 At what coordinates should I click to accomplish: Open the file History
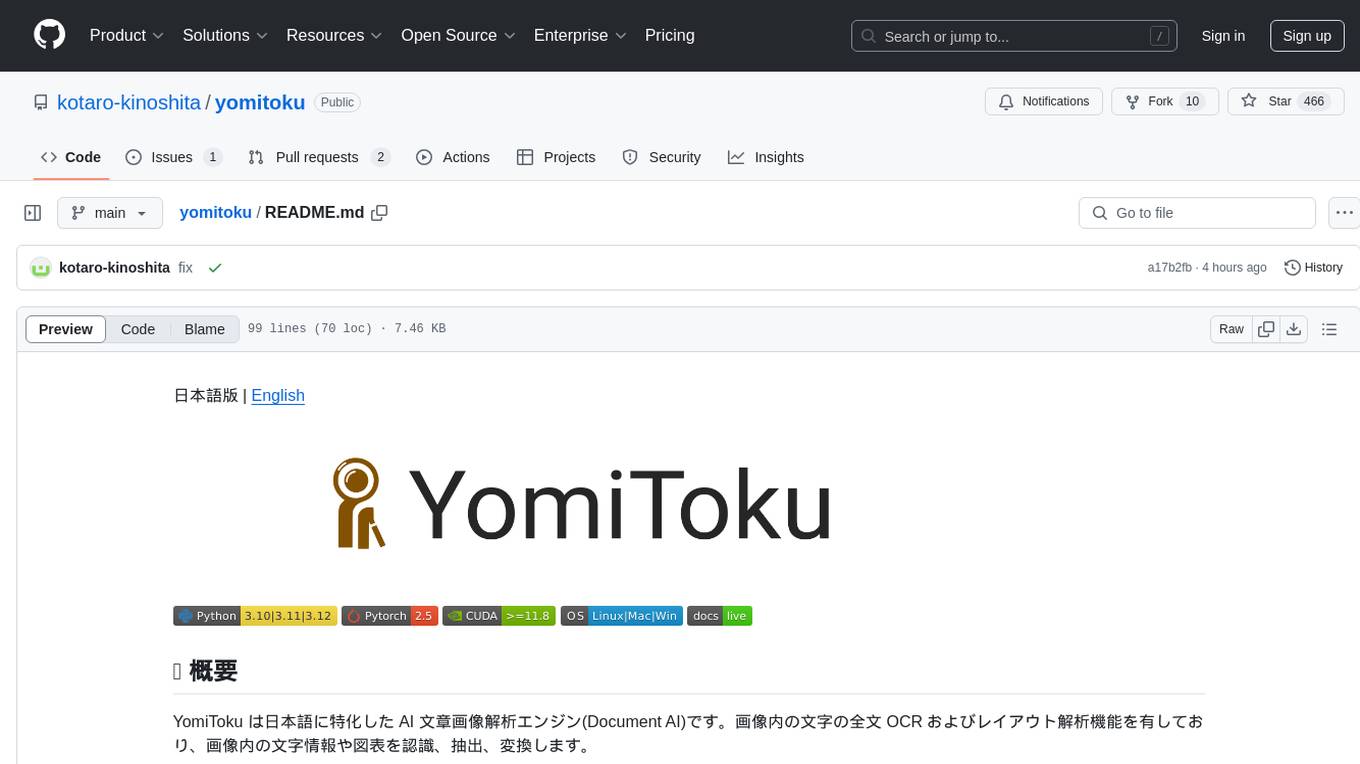tap(1313, 268)
